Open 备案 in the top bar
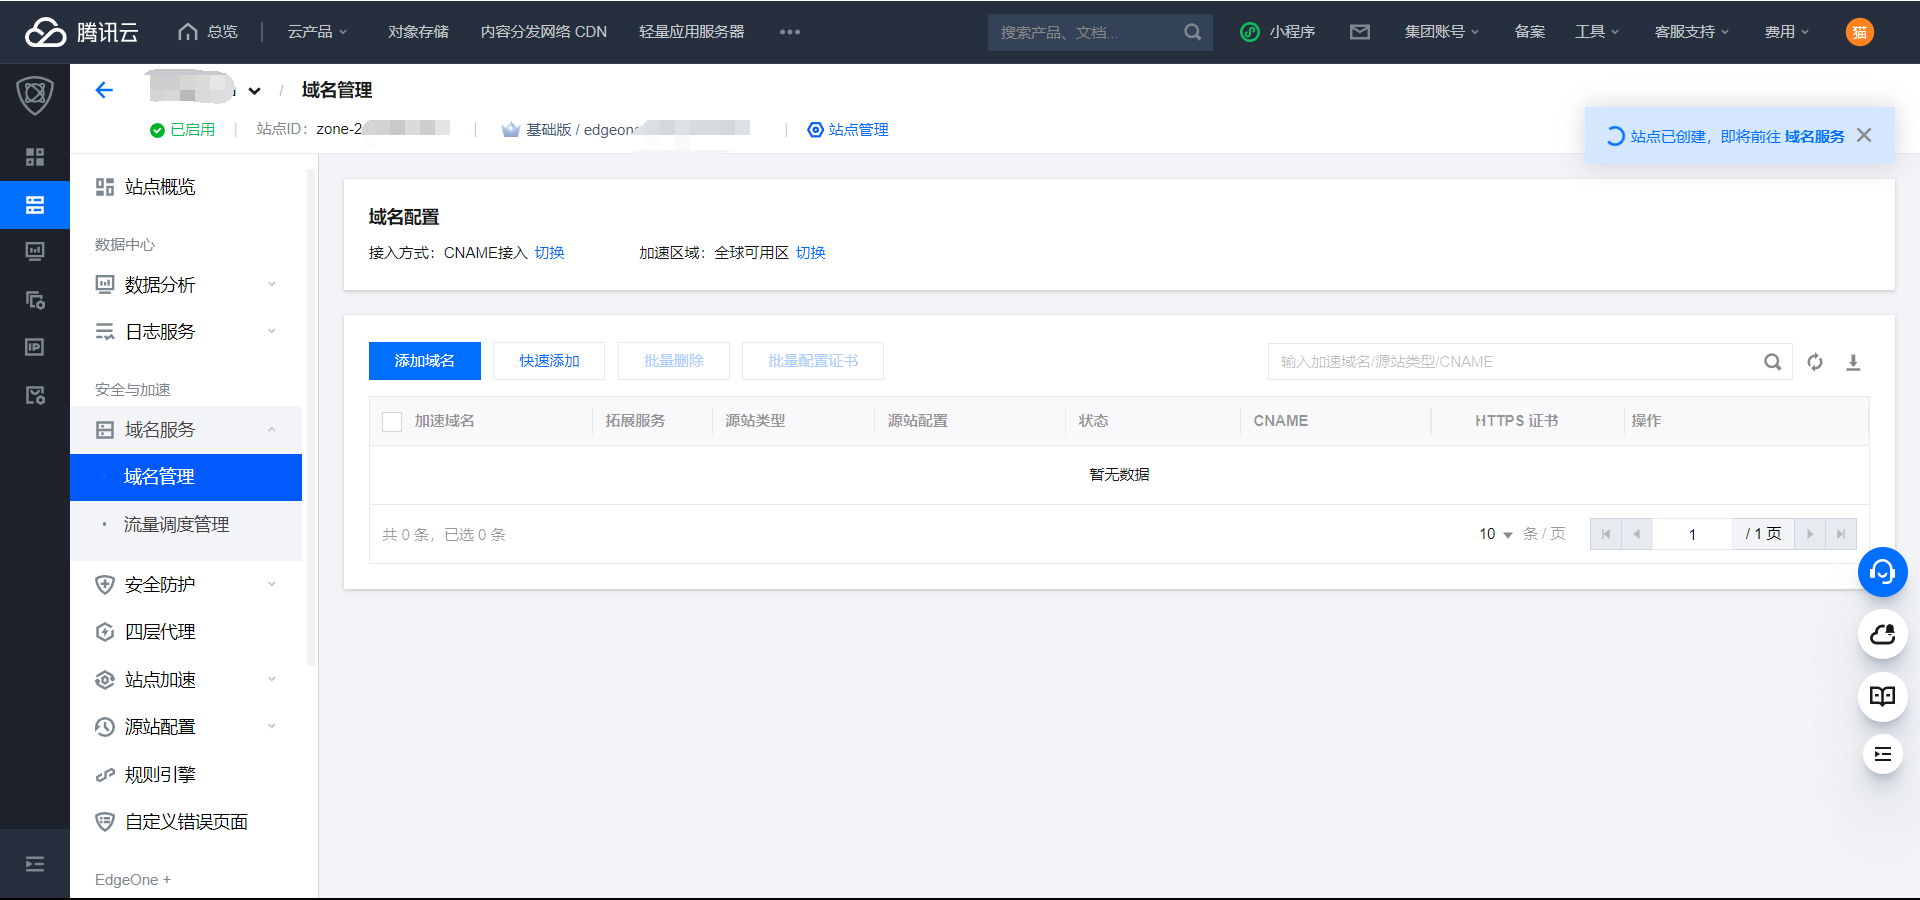1920x900 pixels. (1529, 32)
